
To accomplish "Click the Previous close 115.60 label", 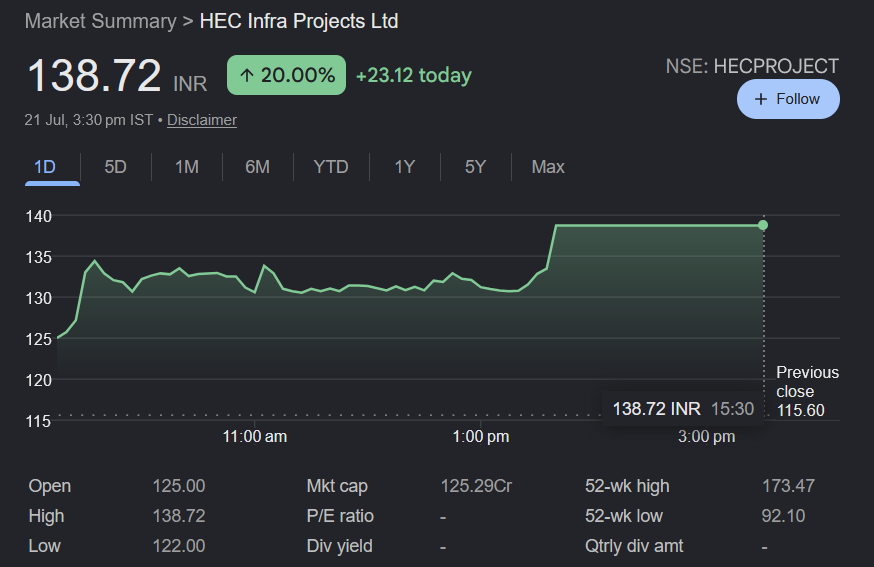I will (x=807, y=391).
